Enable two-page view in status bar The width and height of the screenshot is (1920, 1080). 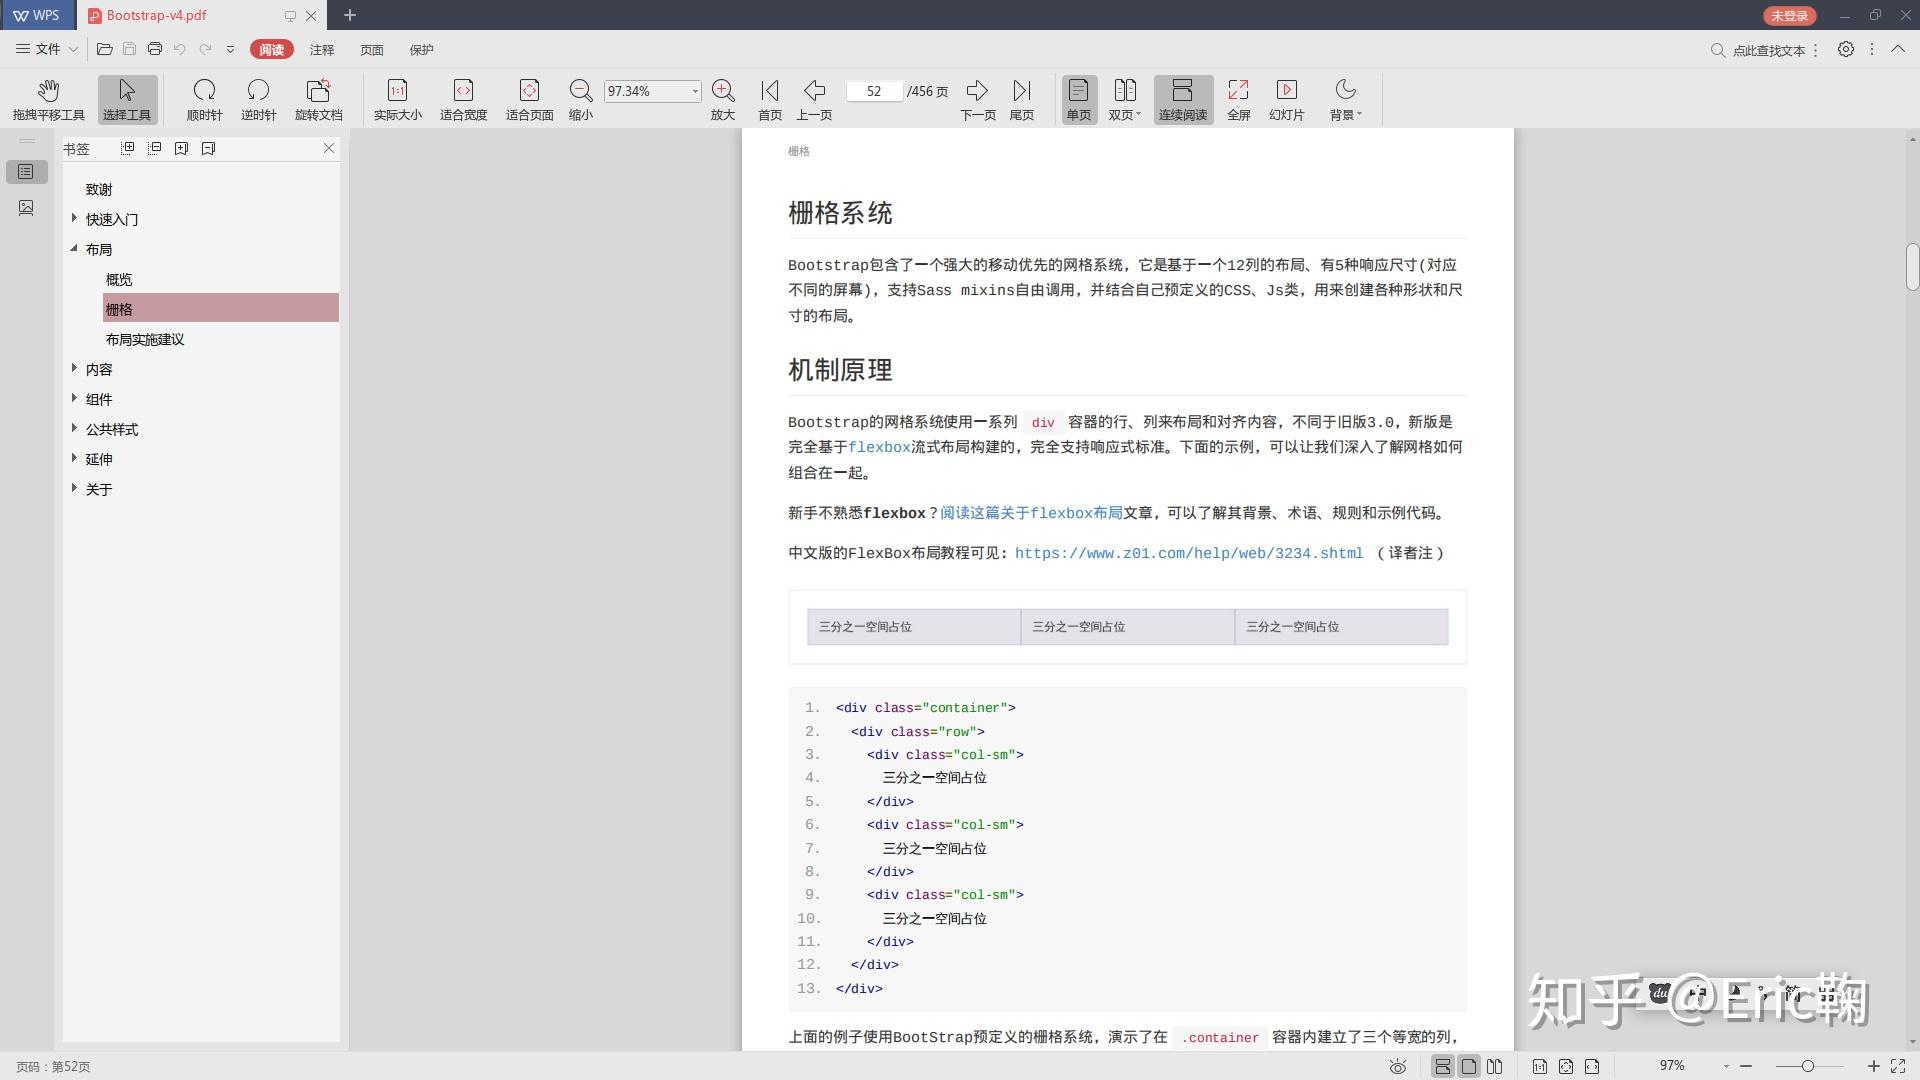pos(1494,1066)
